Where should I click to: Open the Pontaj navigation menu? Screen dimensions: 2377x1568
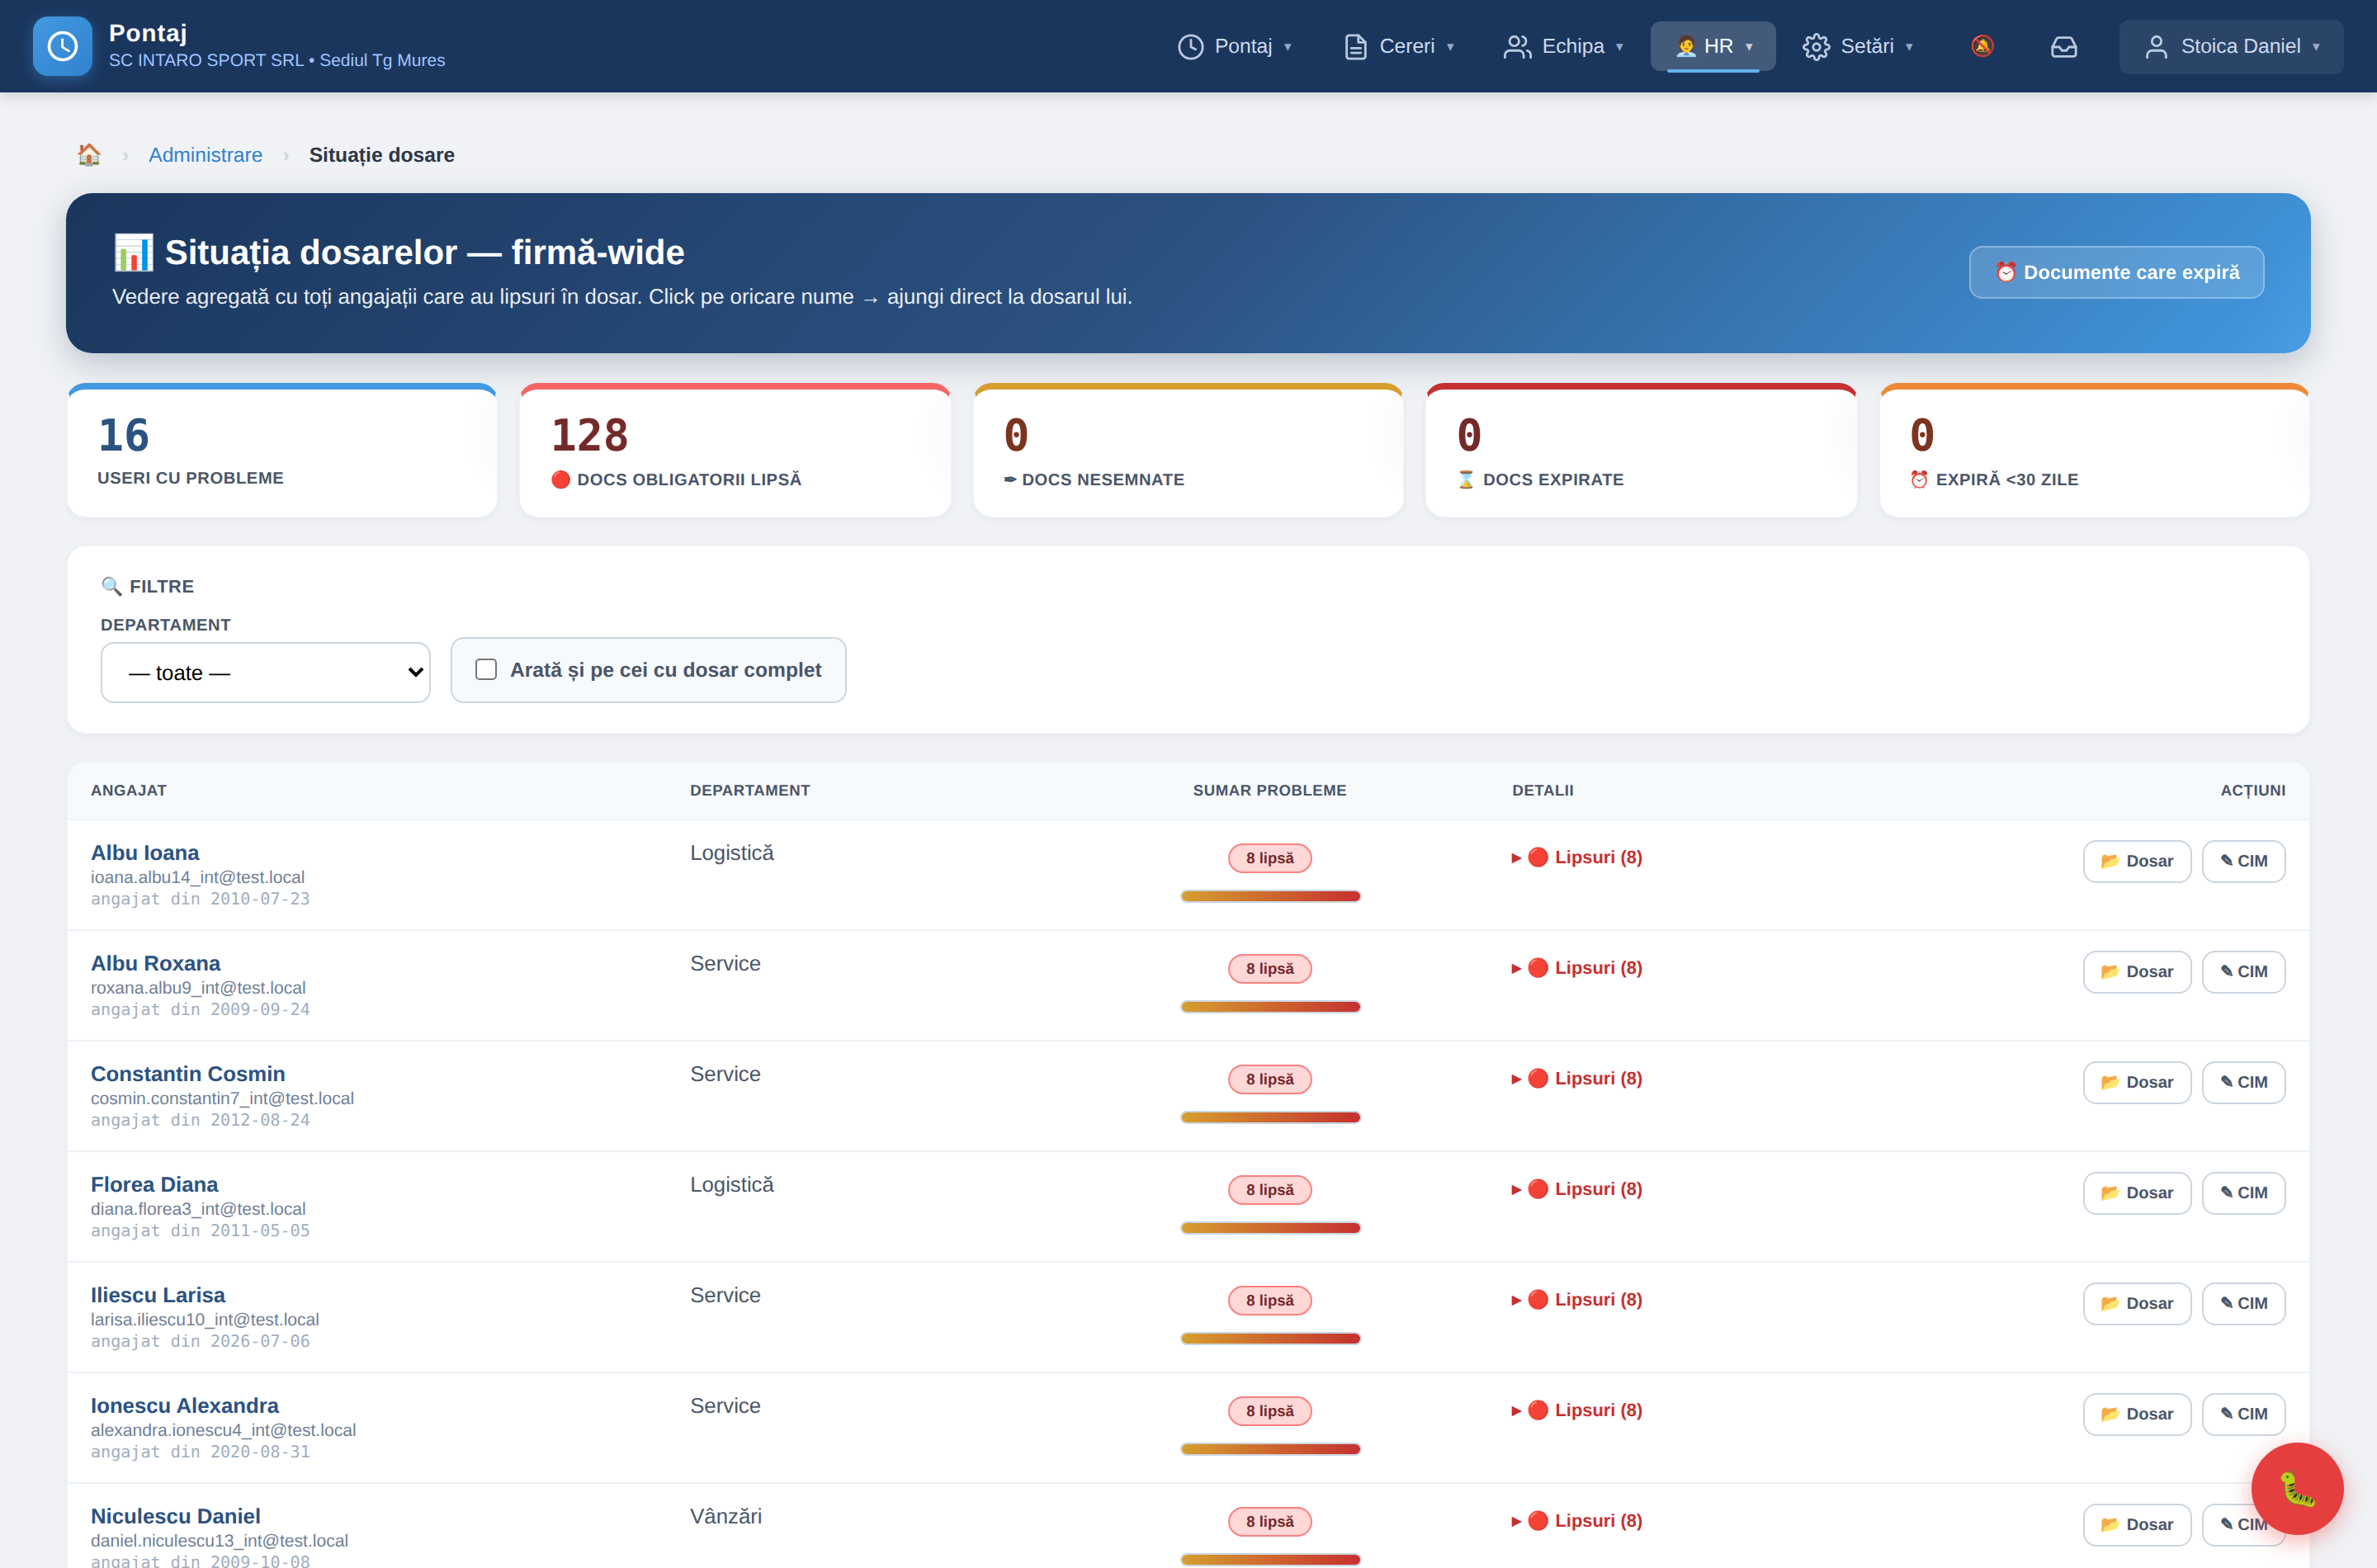[1235, 46]
